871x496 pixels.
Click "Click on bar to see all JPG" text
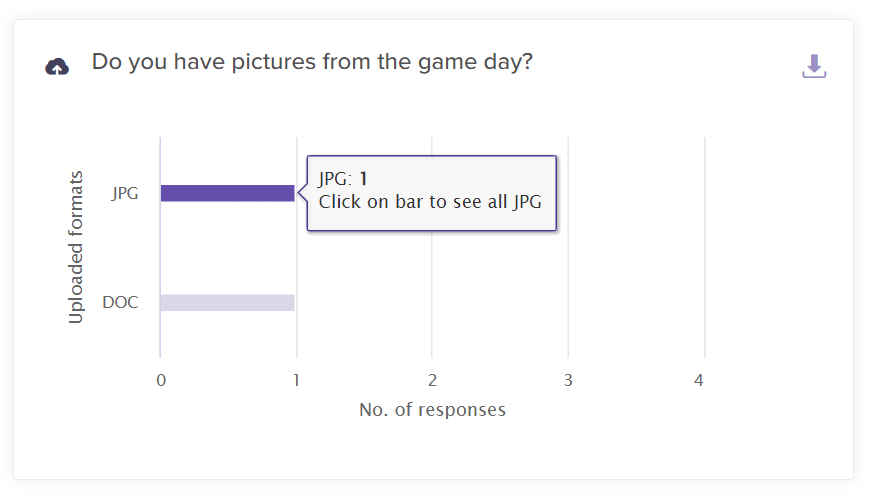pos(430,201)
